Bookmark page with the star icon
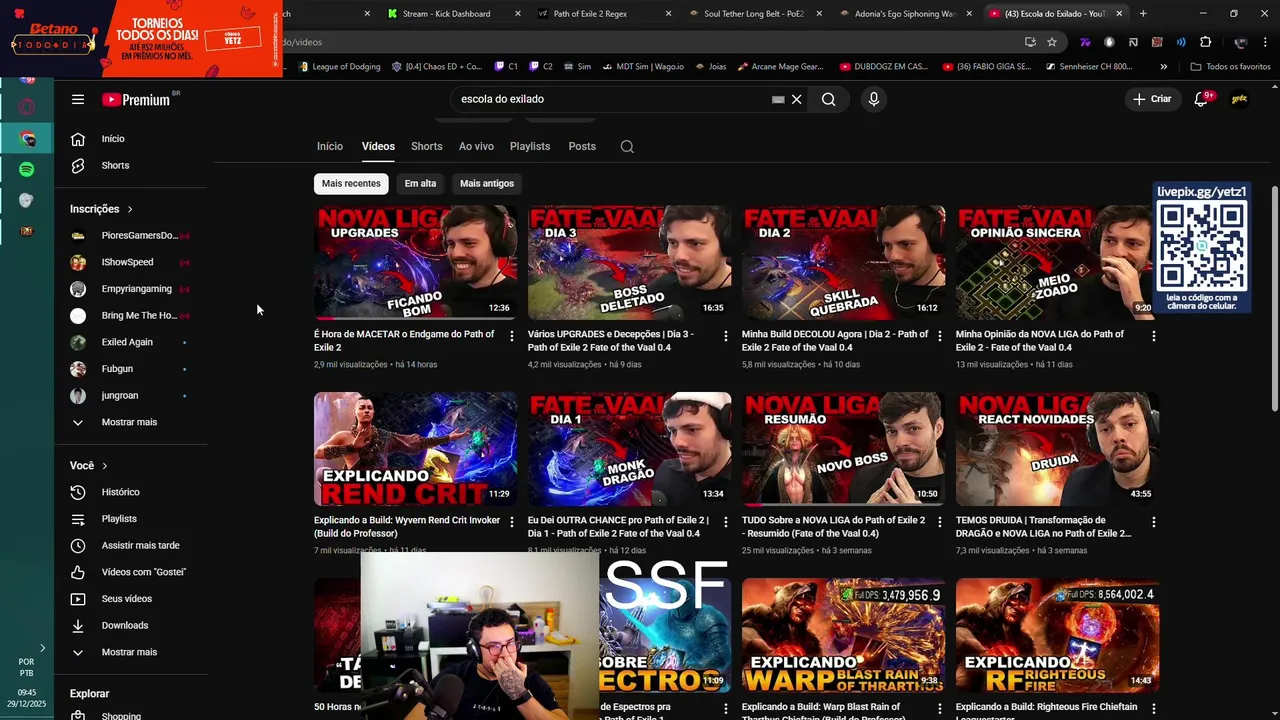The width and height of the screenshot is (1280, 720). click(1052, 42)
